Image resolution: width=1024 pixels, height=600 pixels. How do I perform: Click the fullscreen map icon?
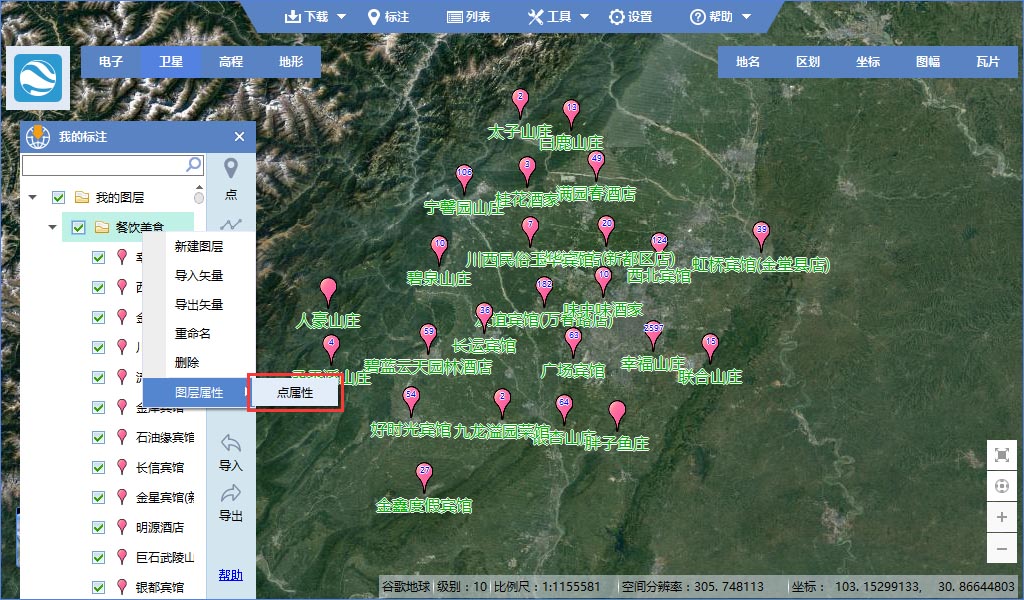1002,455
